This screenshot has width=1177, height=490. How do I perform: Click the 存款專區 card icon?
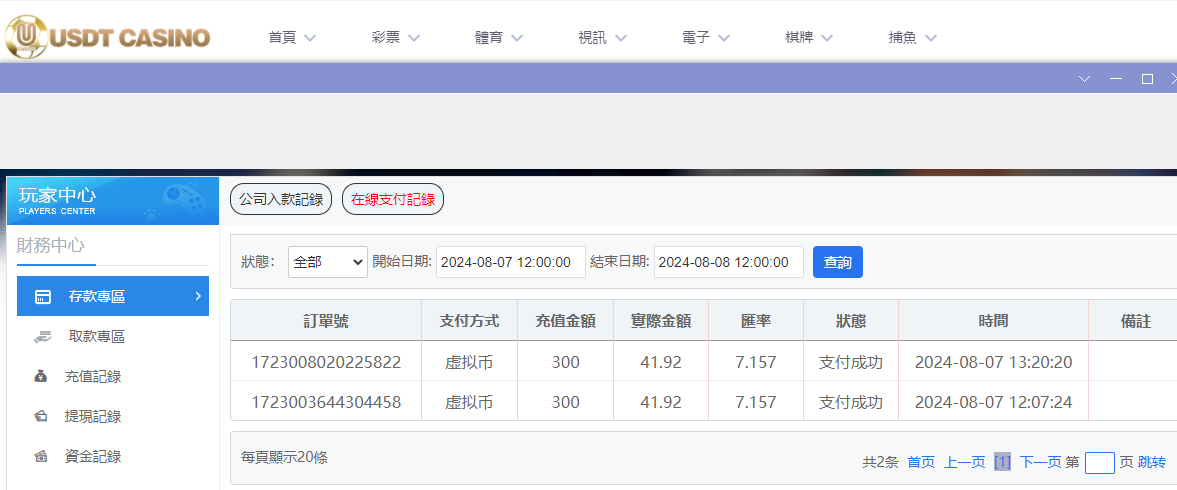coord(43,297)
